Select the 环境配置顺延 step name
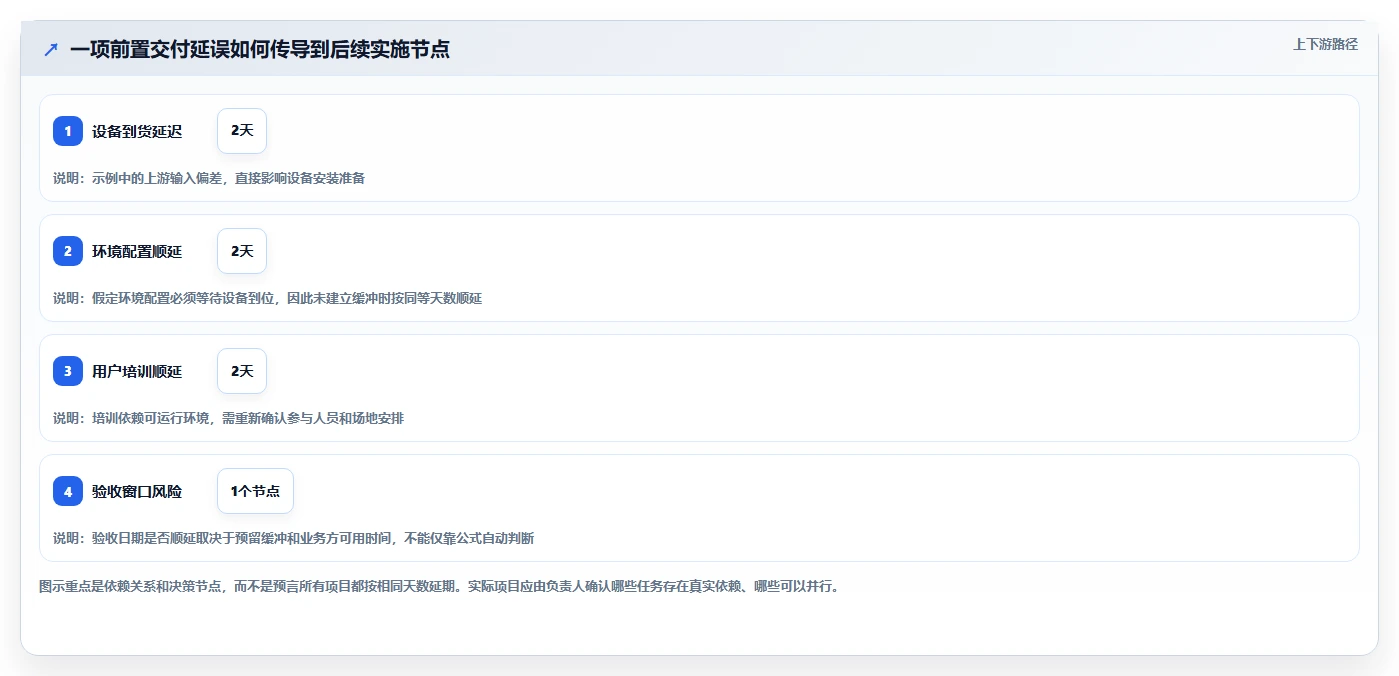 click(x=137, y=251)
